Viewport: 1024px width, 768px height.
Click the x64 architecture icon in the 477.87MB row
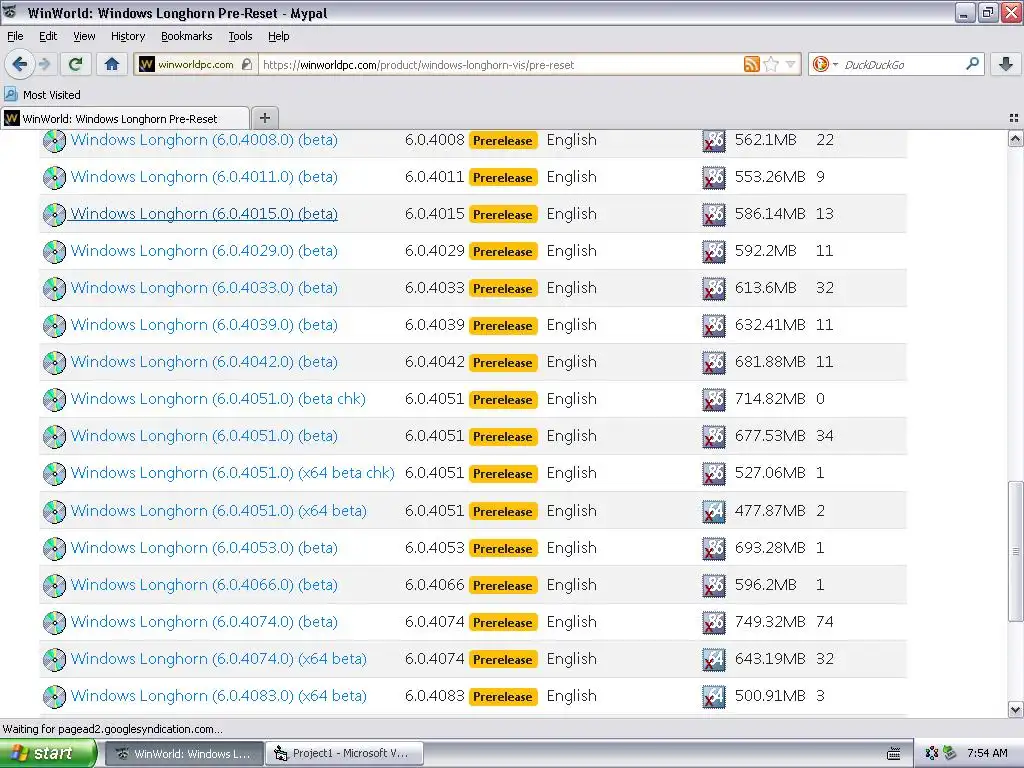click(x=714, y=511)
